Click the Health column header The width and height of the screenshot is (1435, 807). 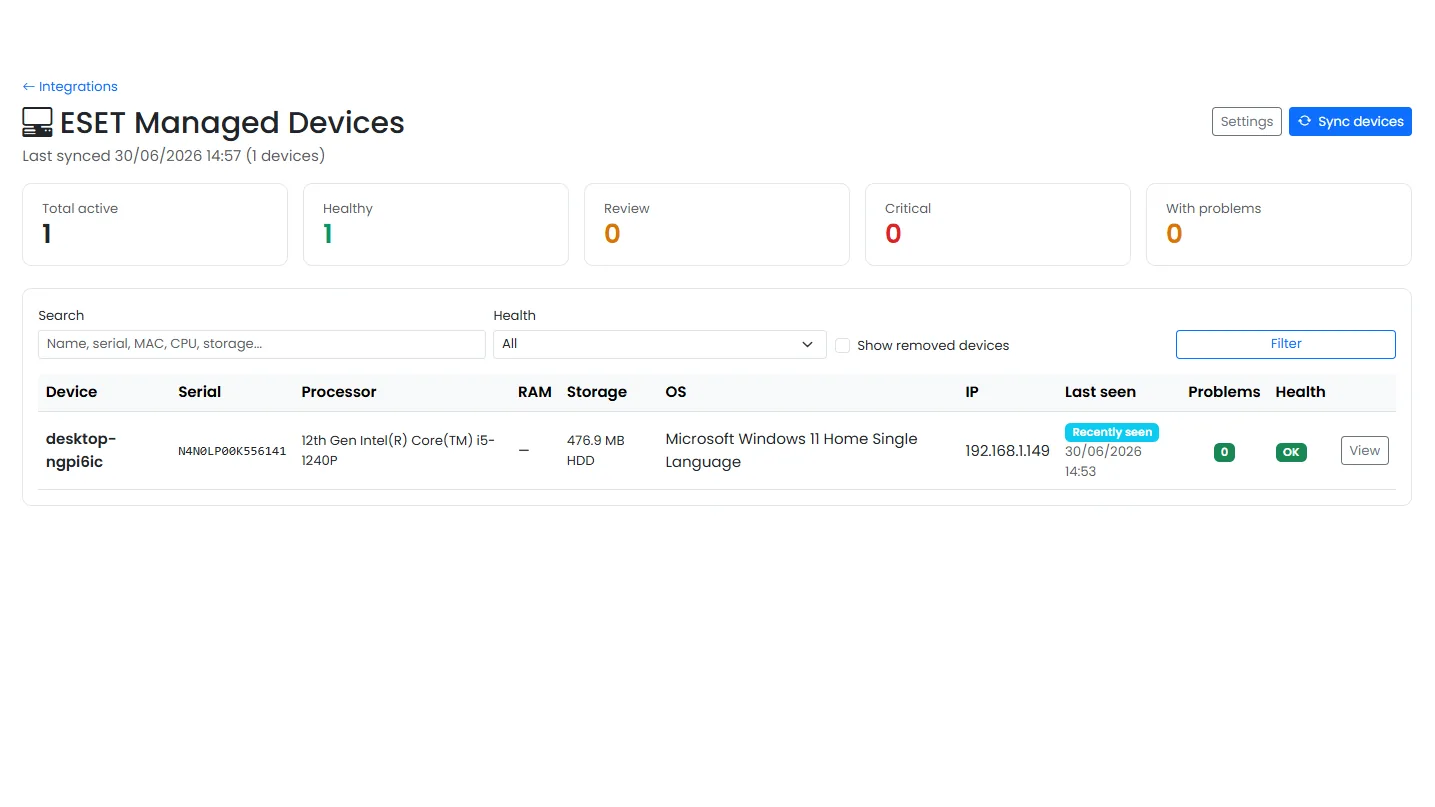pyautogui.click(x=1300, y=392)
